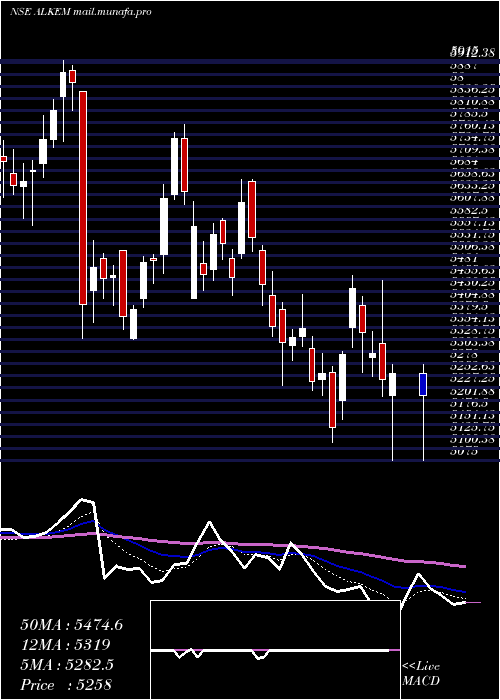Screen dimensions: 500x700
Task: Click the <<Live MACD label
Action: tap(421, 674)
